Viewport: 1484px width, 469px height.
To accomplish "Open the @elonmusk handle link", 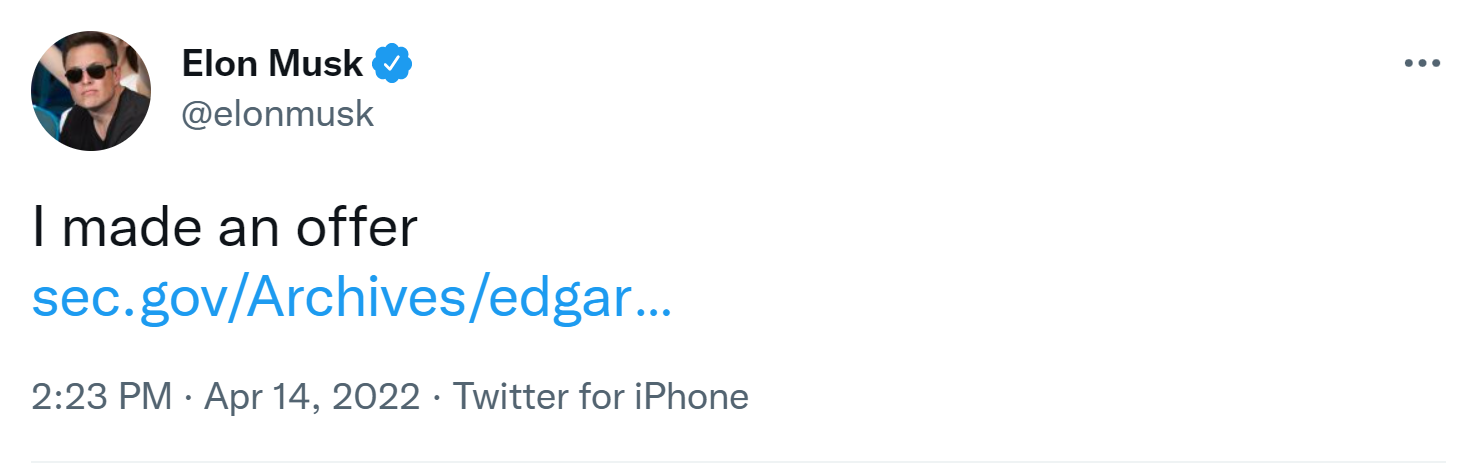I will 277,114.
